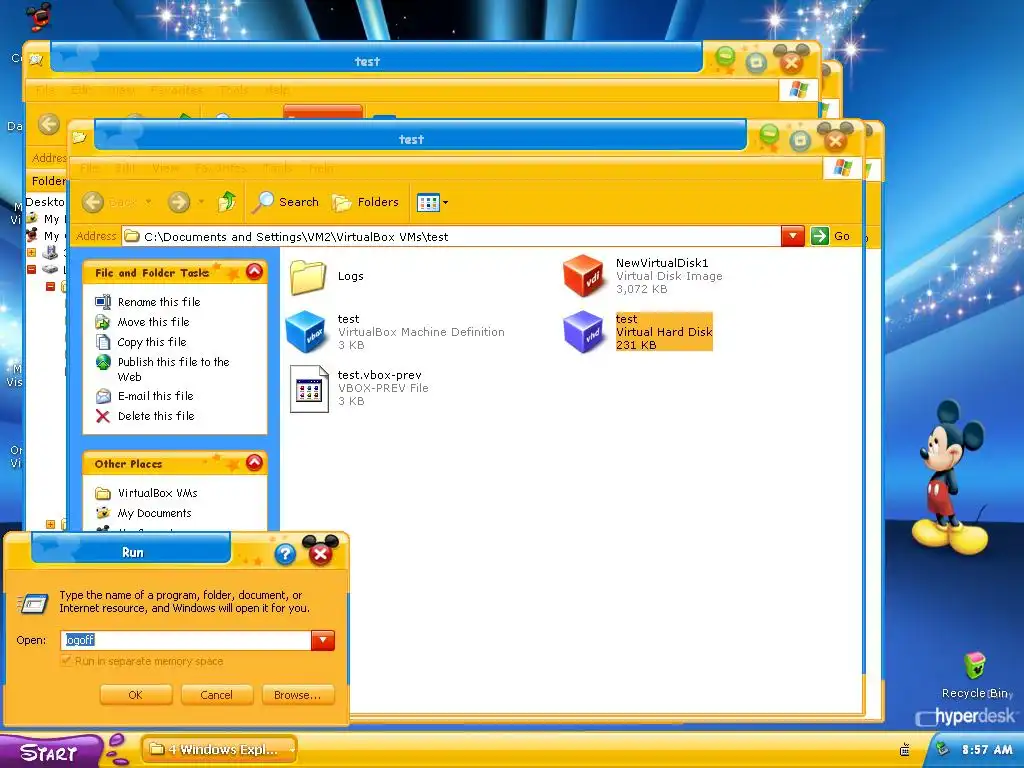The width and height of the screenshot is (1024, 768).
Task: Open the Edit menu in the front window
Action: coord(125,168)
